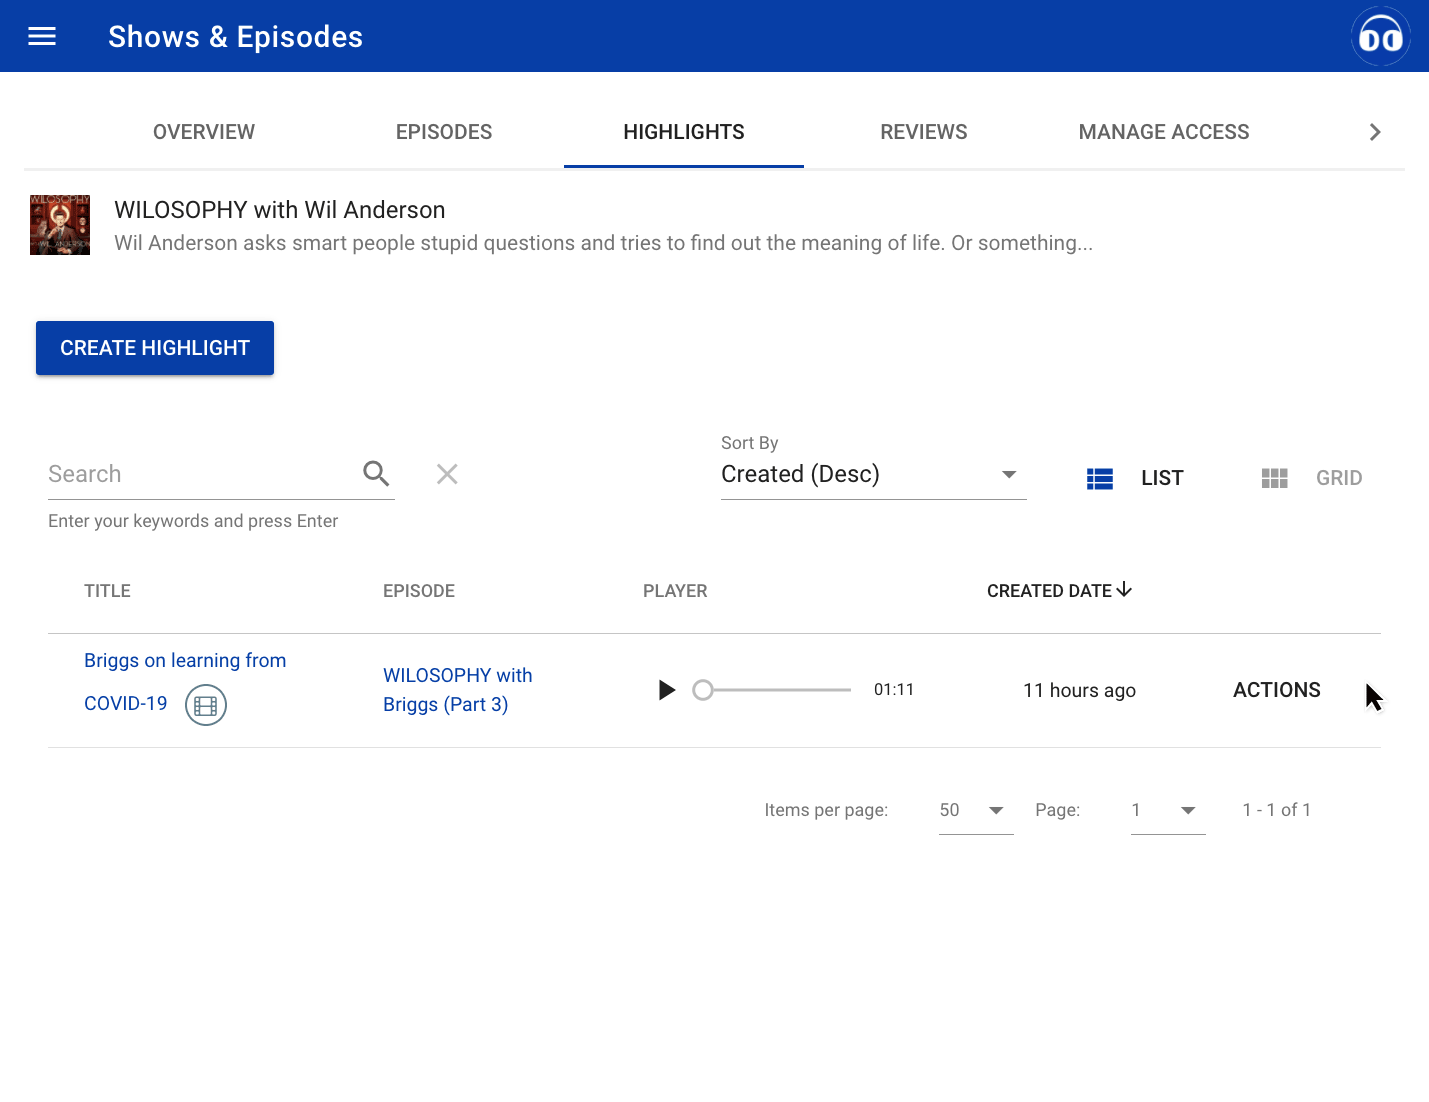Click the grid view icon
The image size is (1429, 1102).
pos(1274,478)
